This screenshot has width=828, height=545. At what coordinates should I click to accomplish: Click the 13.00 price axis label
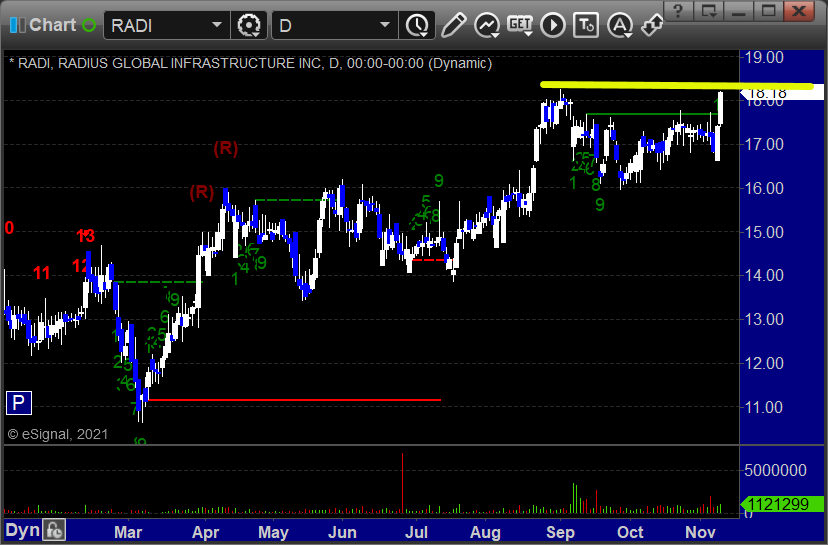coord(764,320)
